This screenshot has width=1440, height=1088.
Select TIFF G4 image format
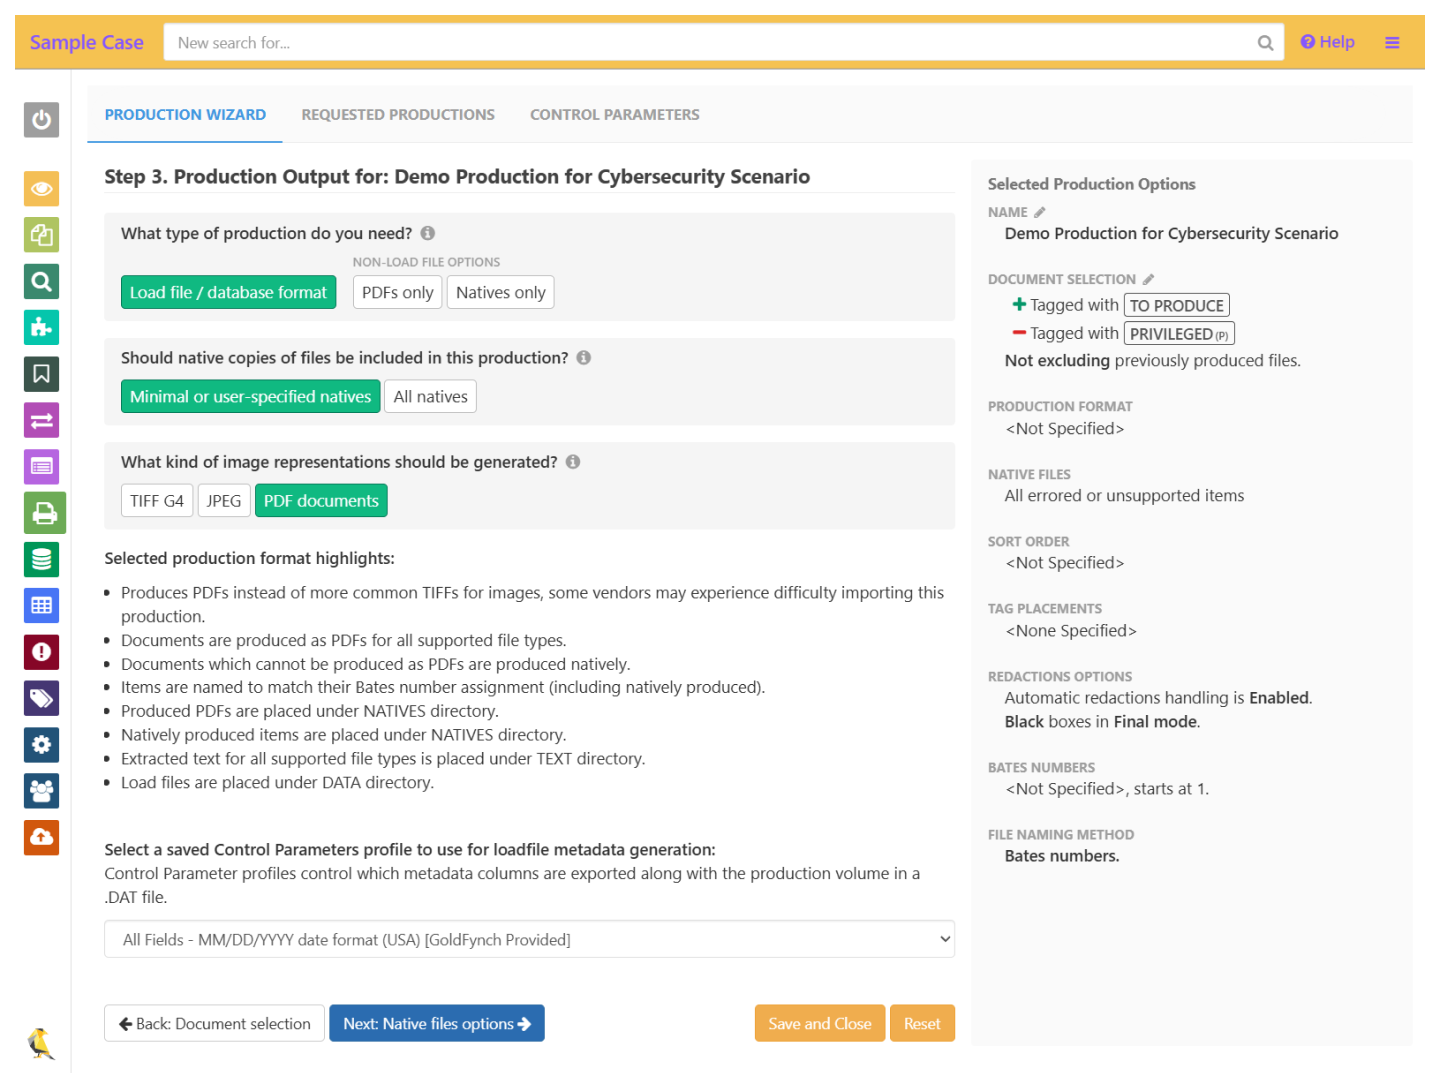point(157,501)
